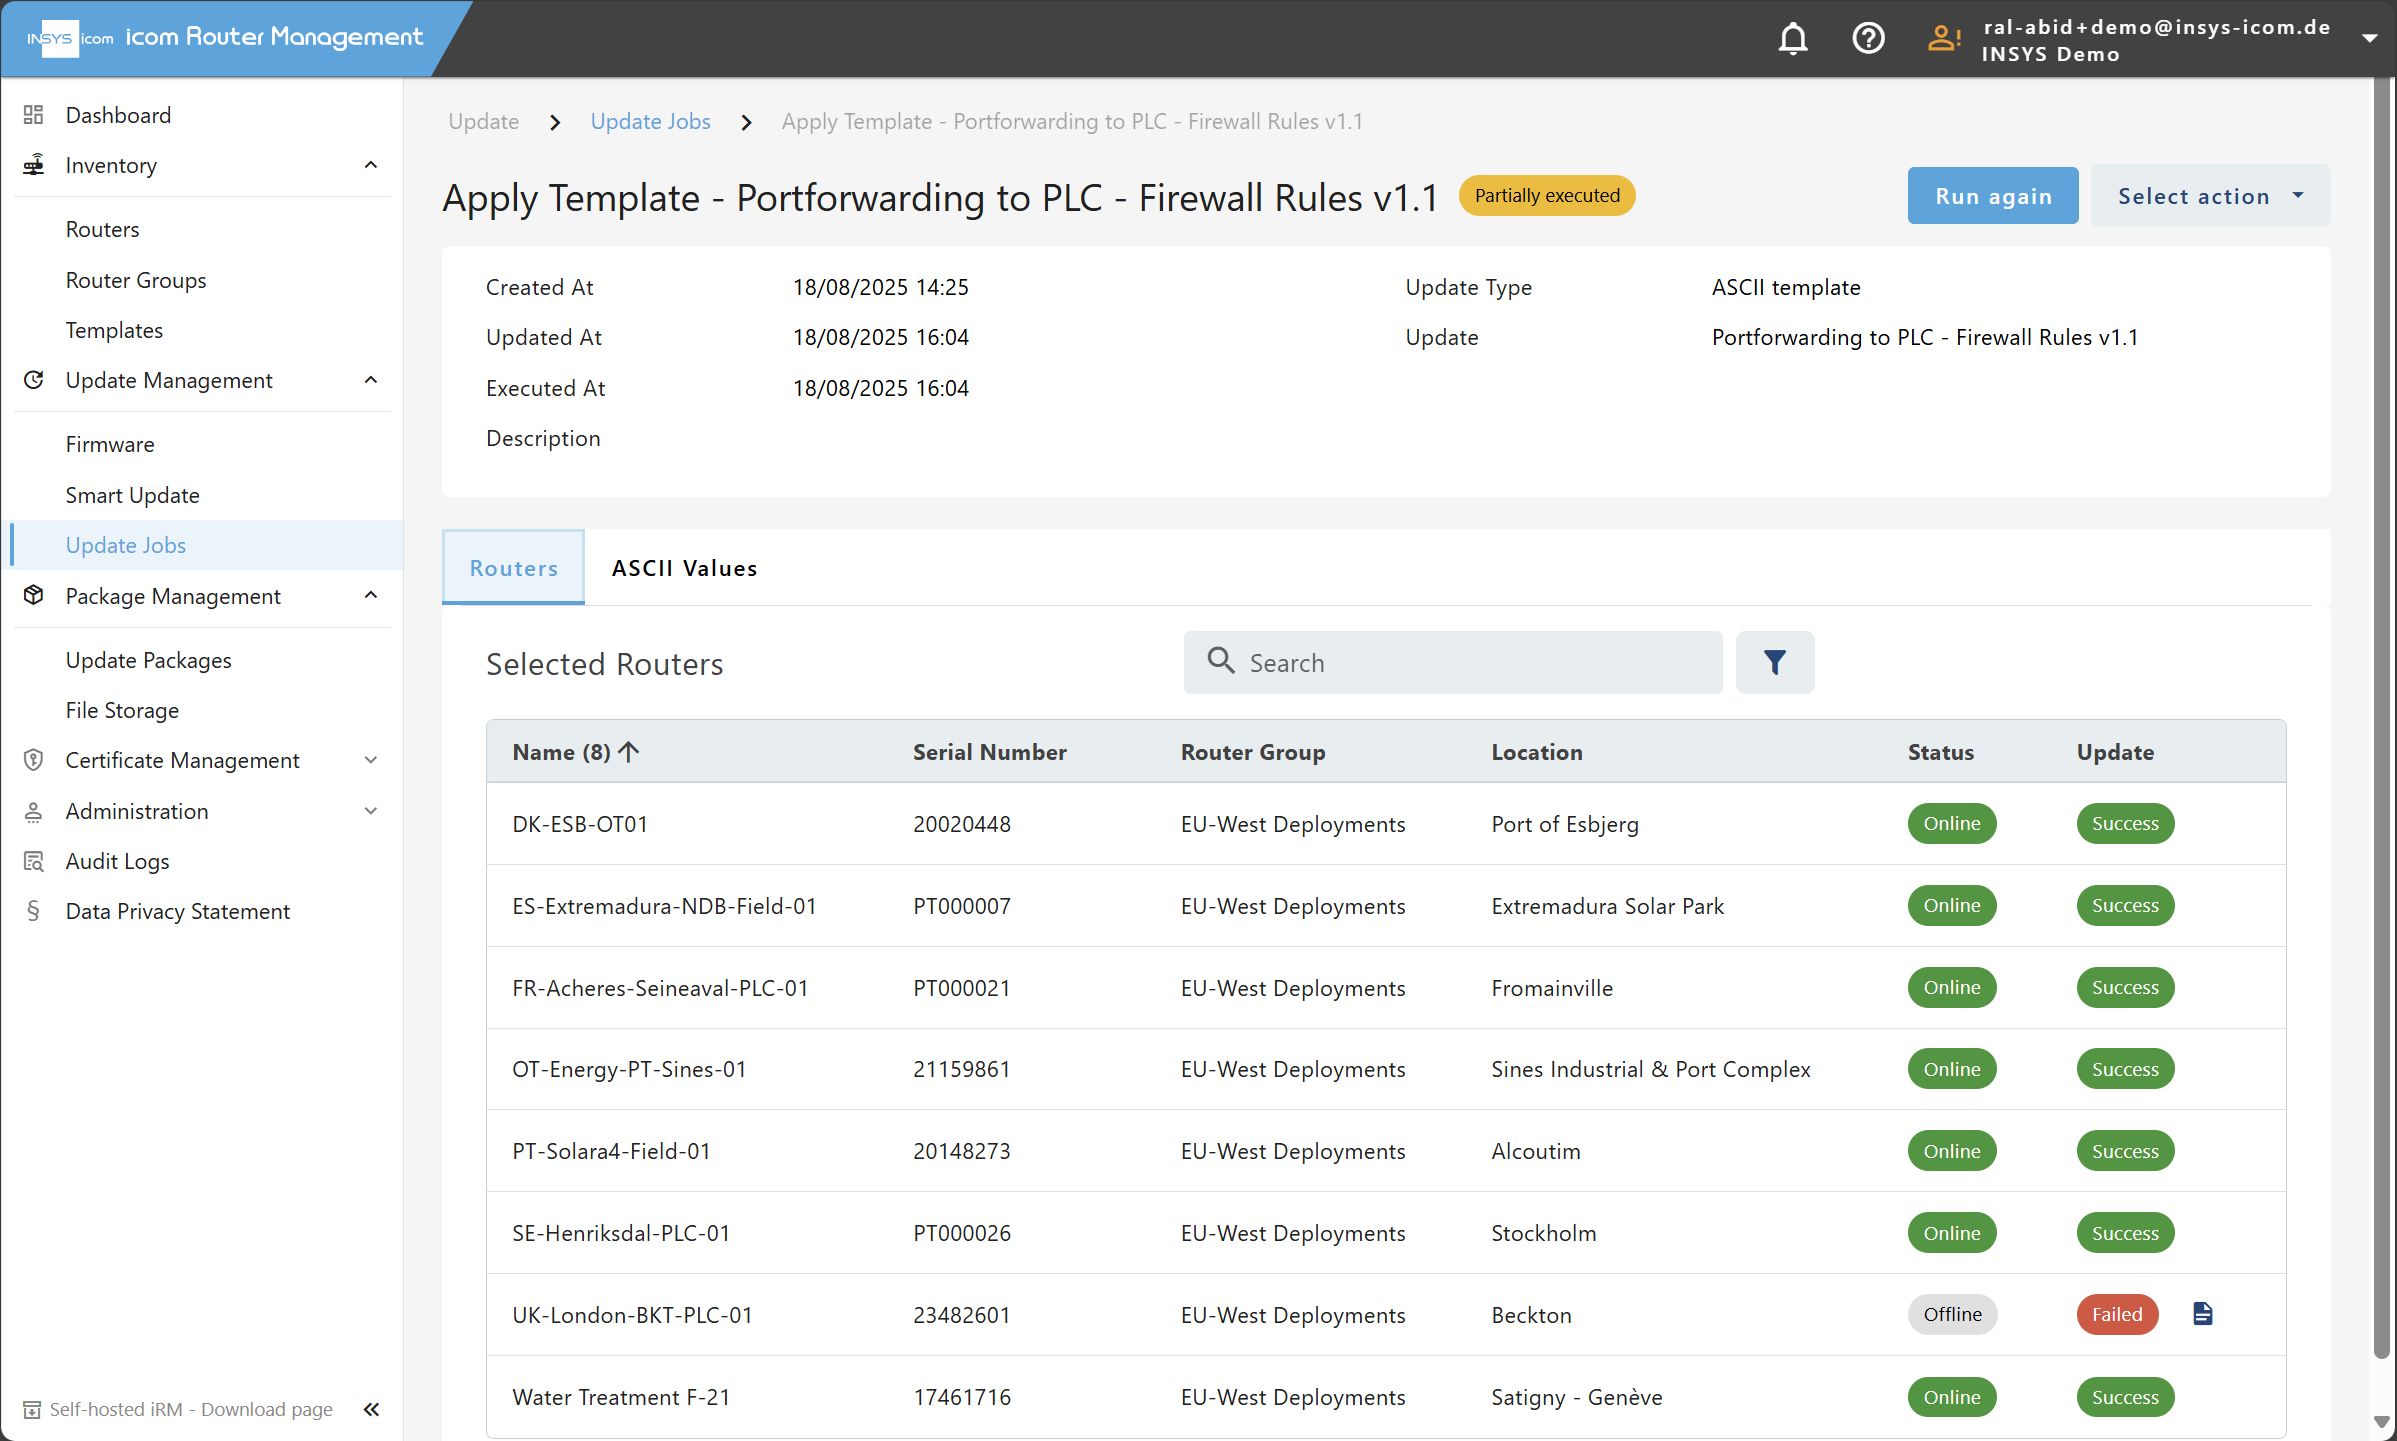This screenshot has width=2397, height=1441.
Task: Collapse the Package Management section
Action: click(x=371, y=595)
